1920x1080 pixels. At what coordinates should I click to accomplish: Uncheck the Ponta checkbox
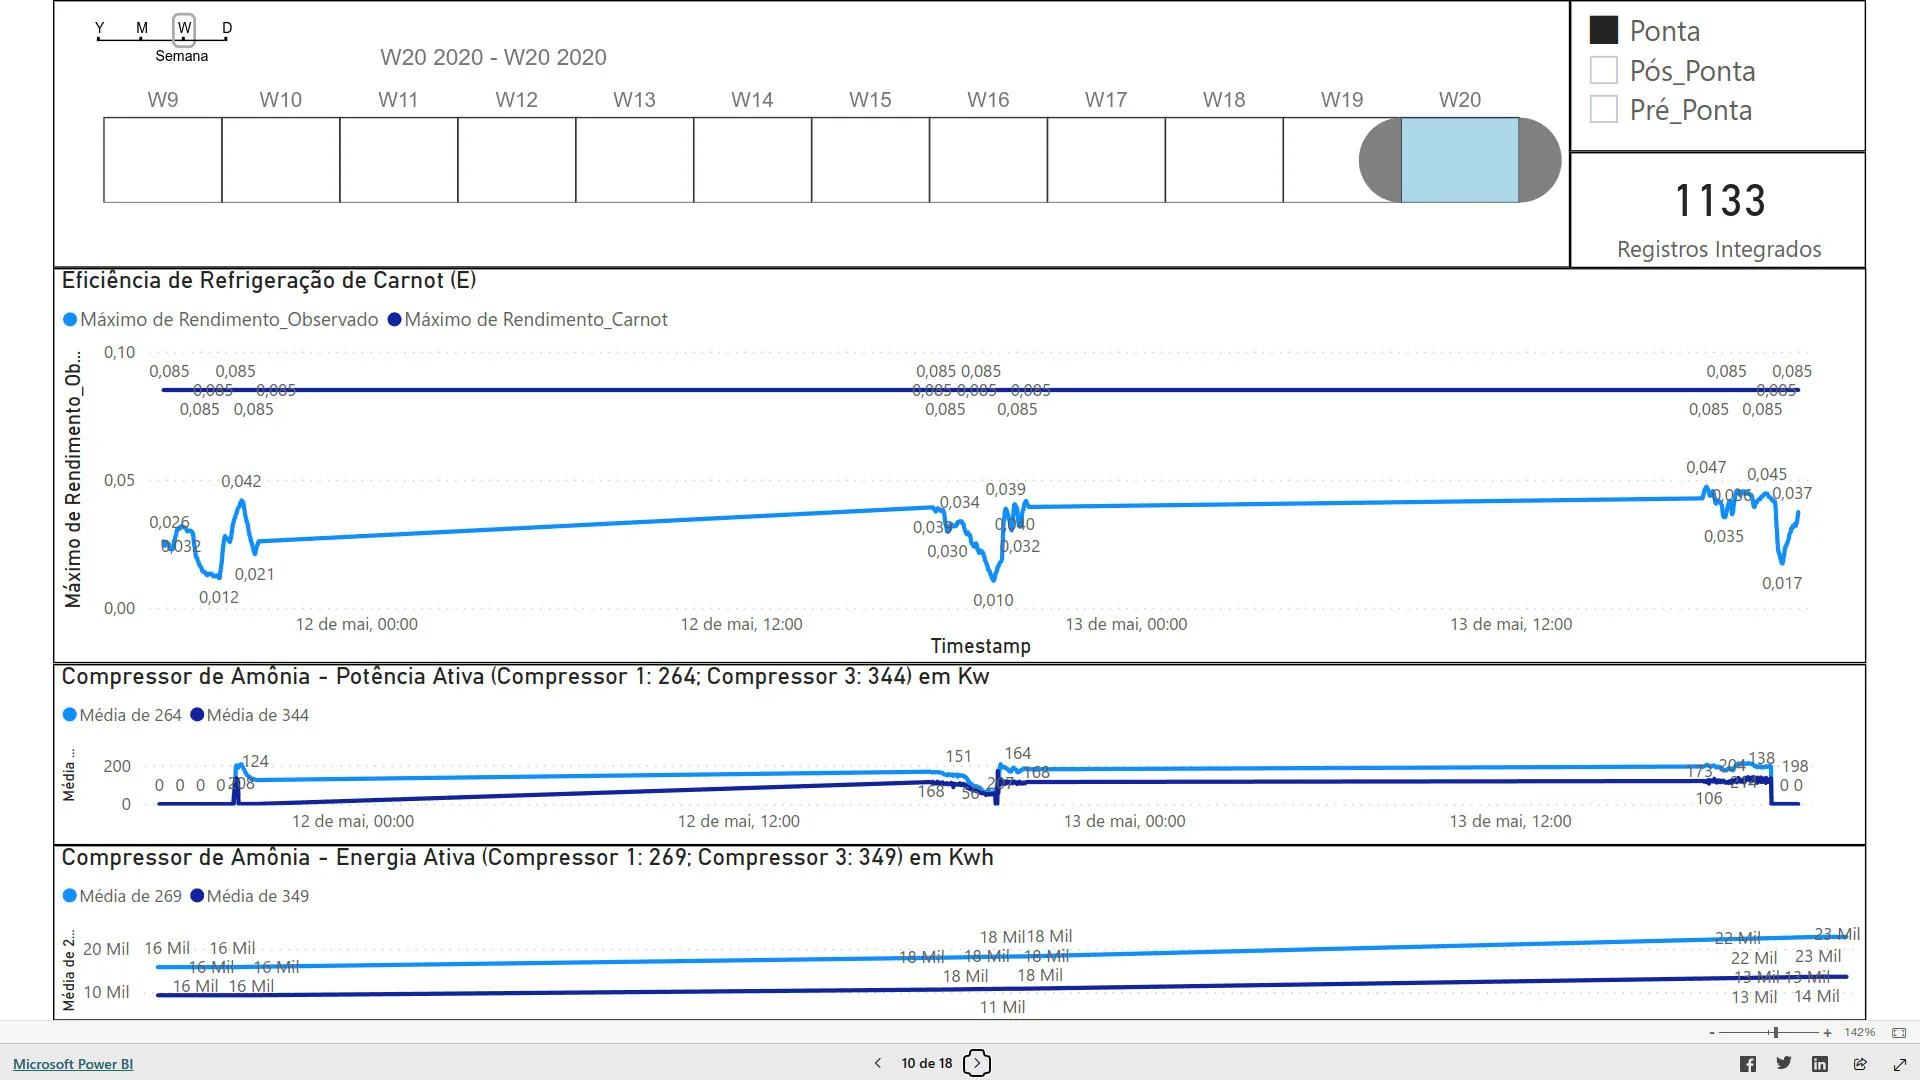click(x=1603, y=31)
